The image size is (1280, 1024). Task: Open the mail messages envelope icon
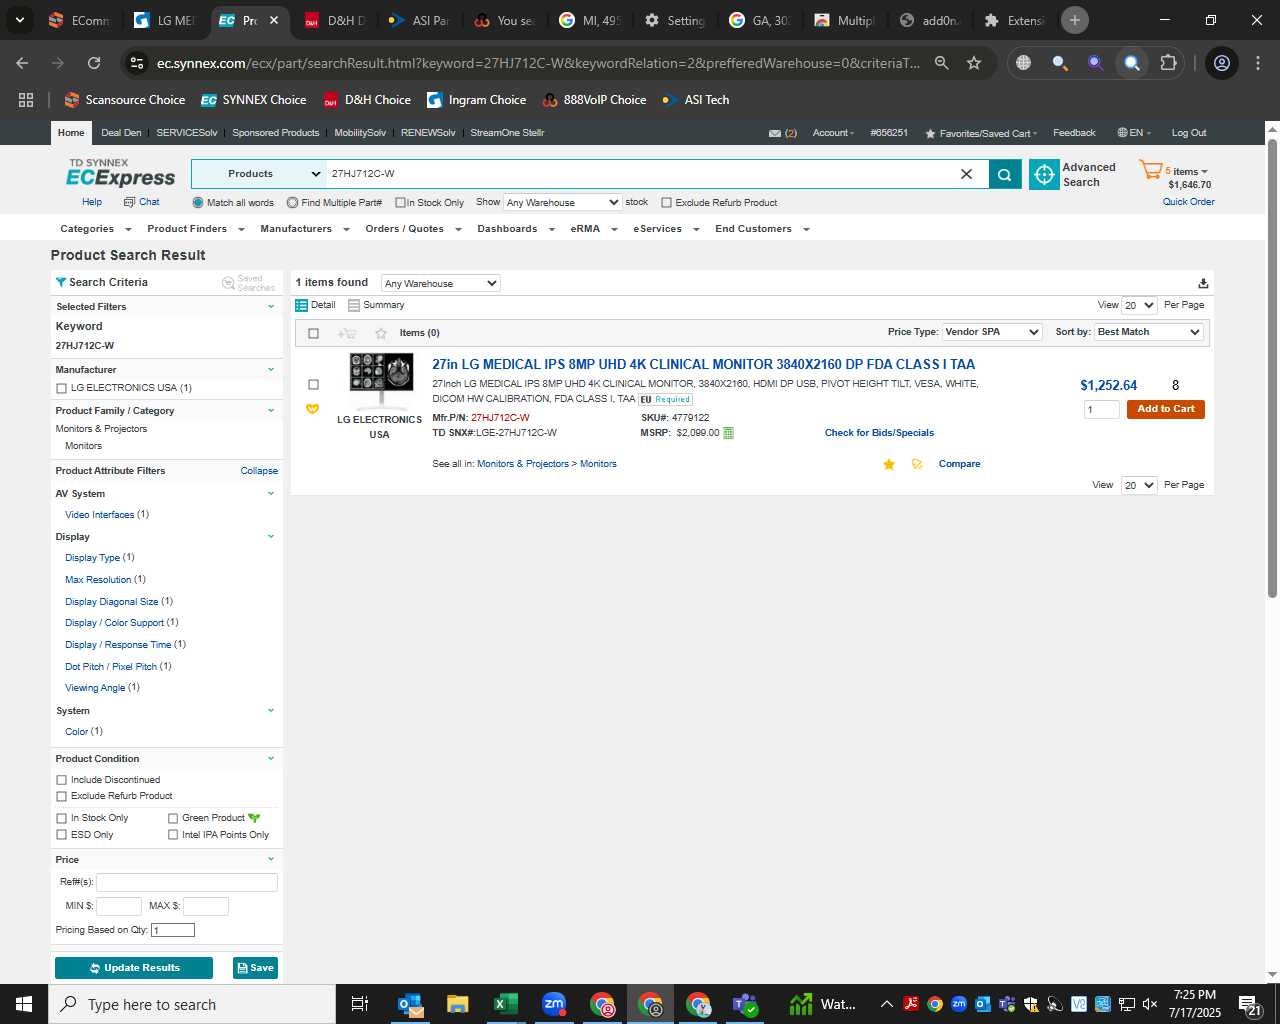[x=775, y=133]
